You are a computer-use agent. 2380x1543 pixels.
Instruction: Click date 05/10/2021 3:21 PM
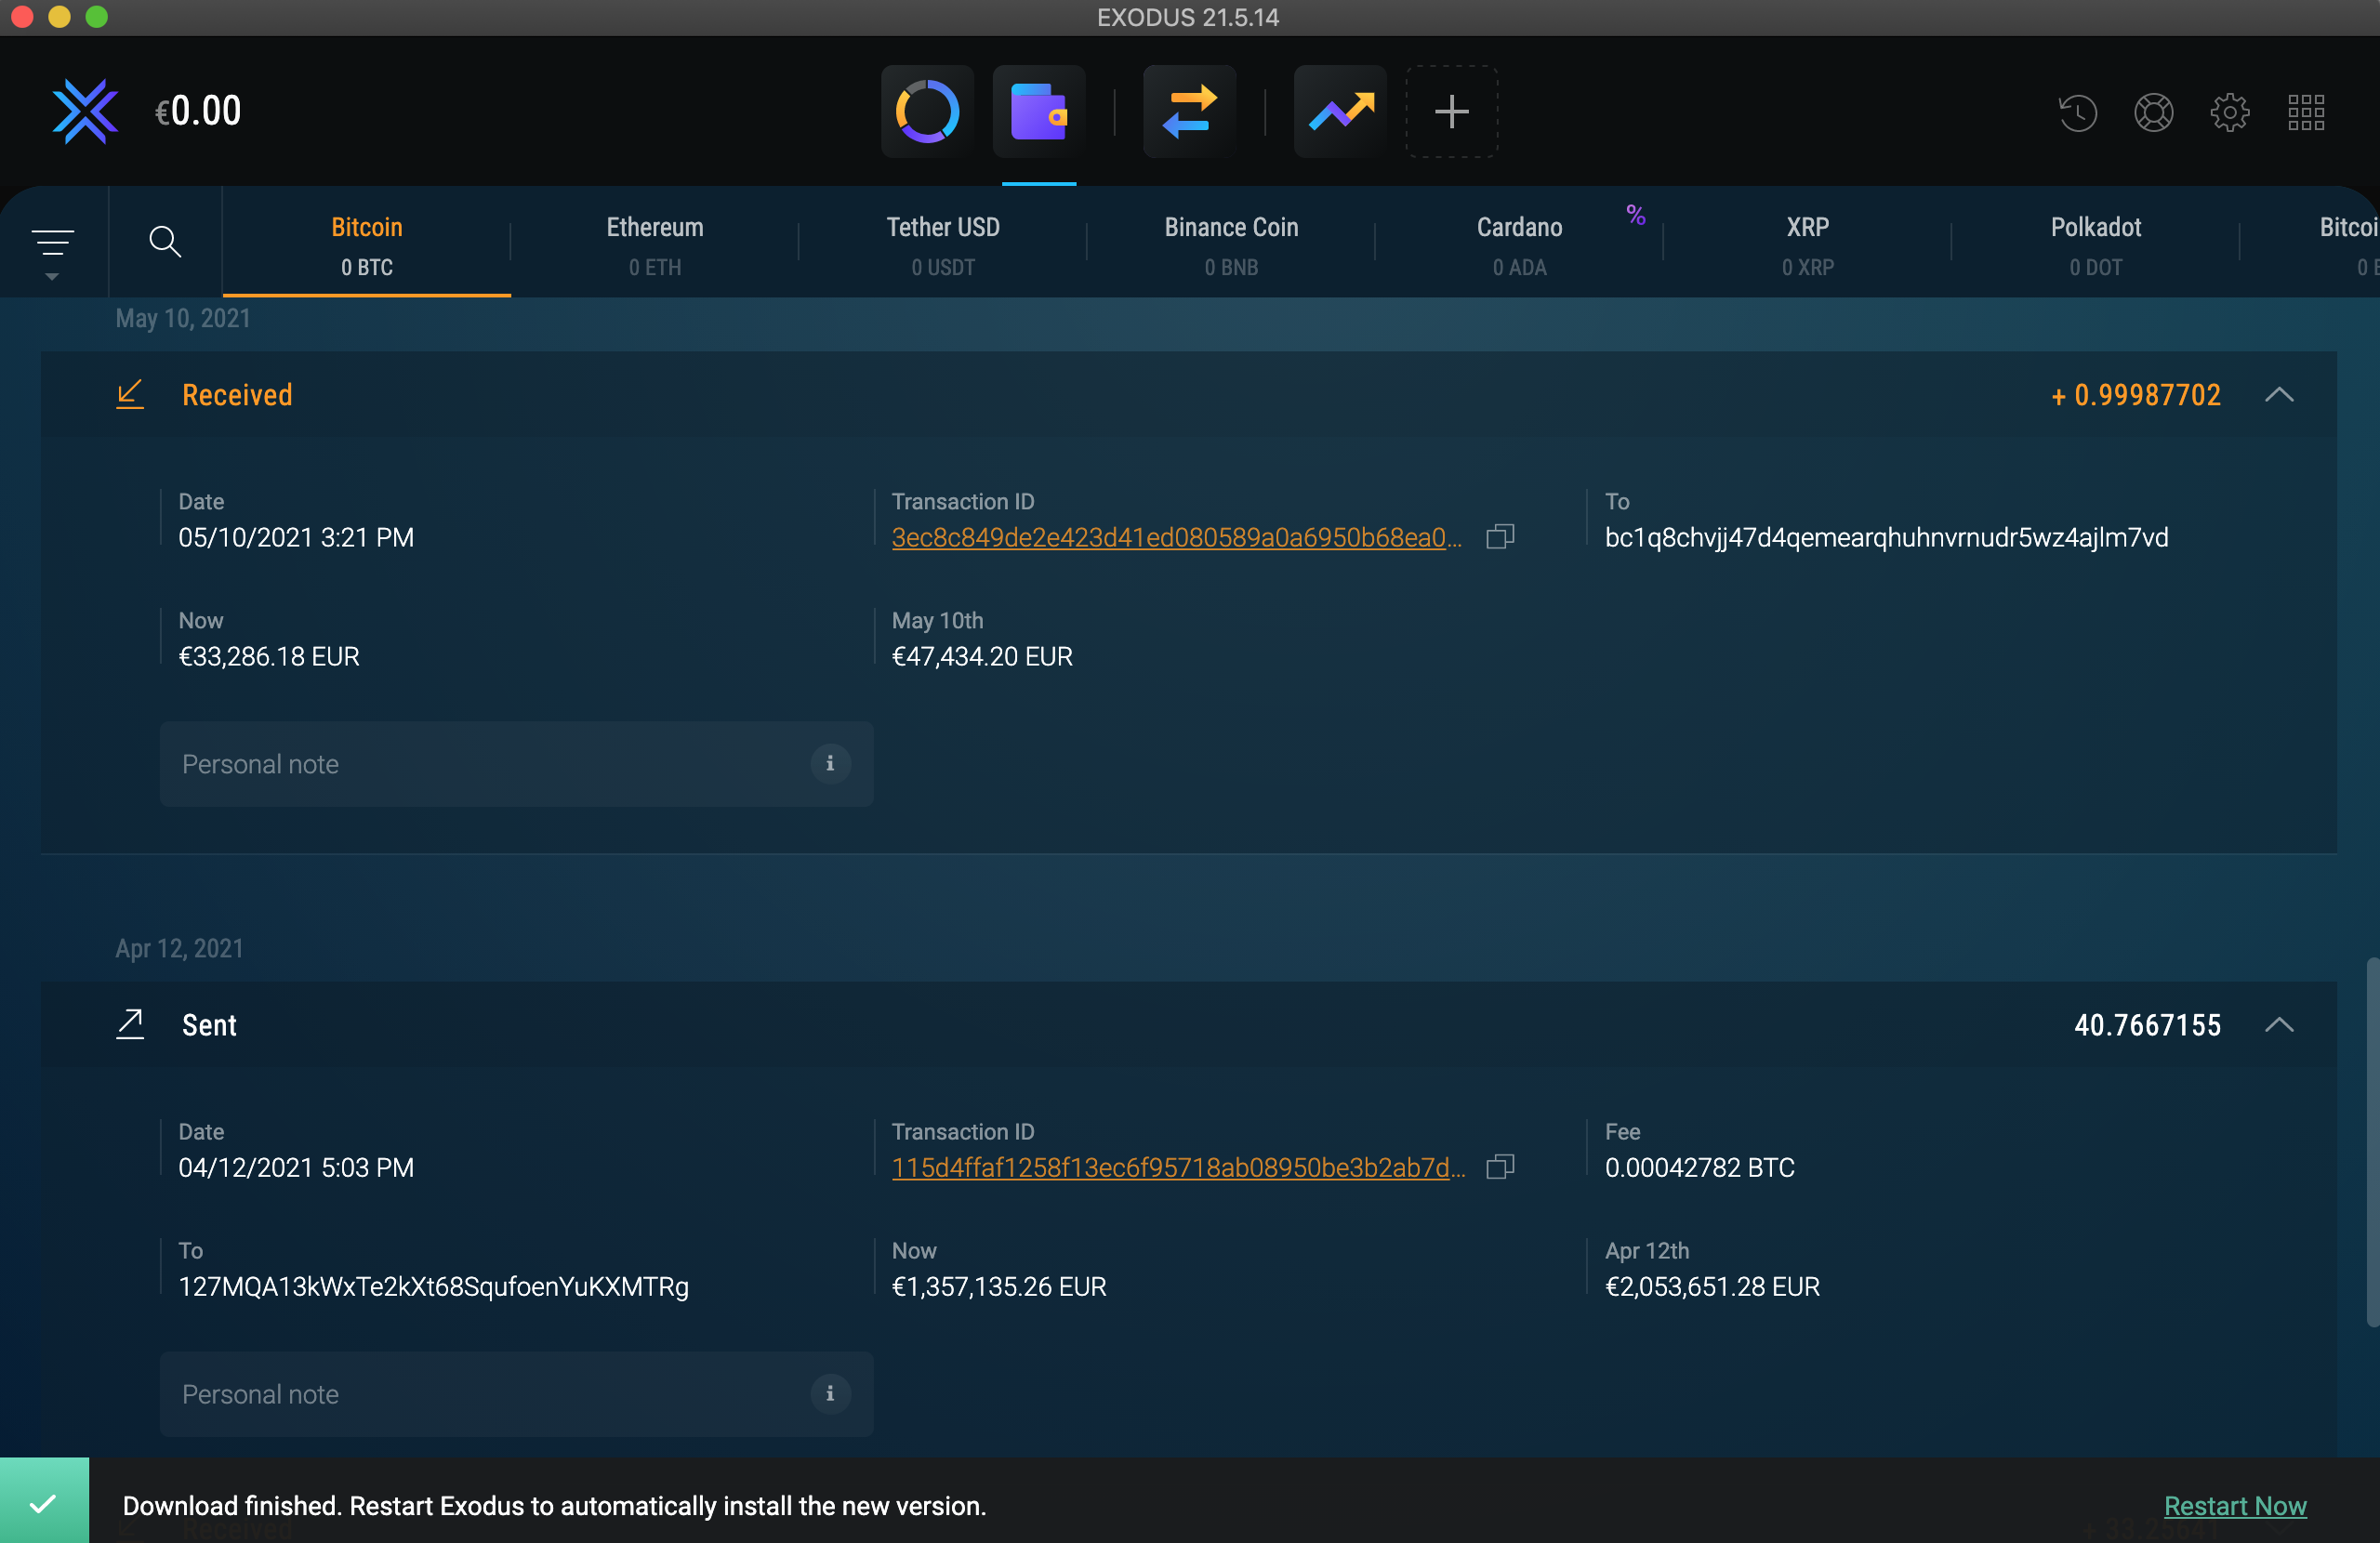coord(296,538)
